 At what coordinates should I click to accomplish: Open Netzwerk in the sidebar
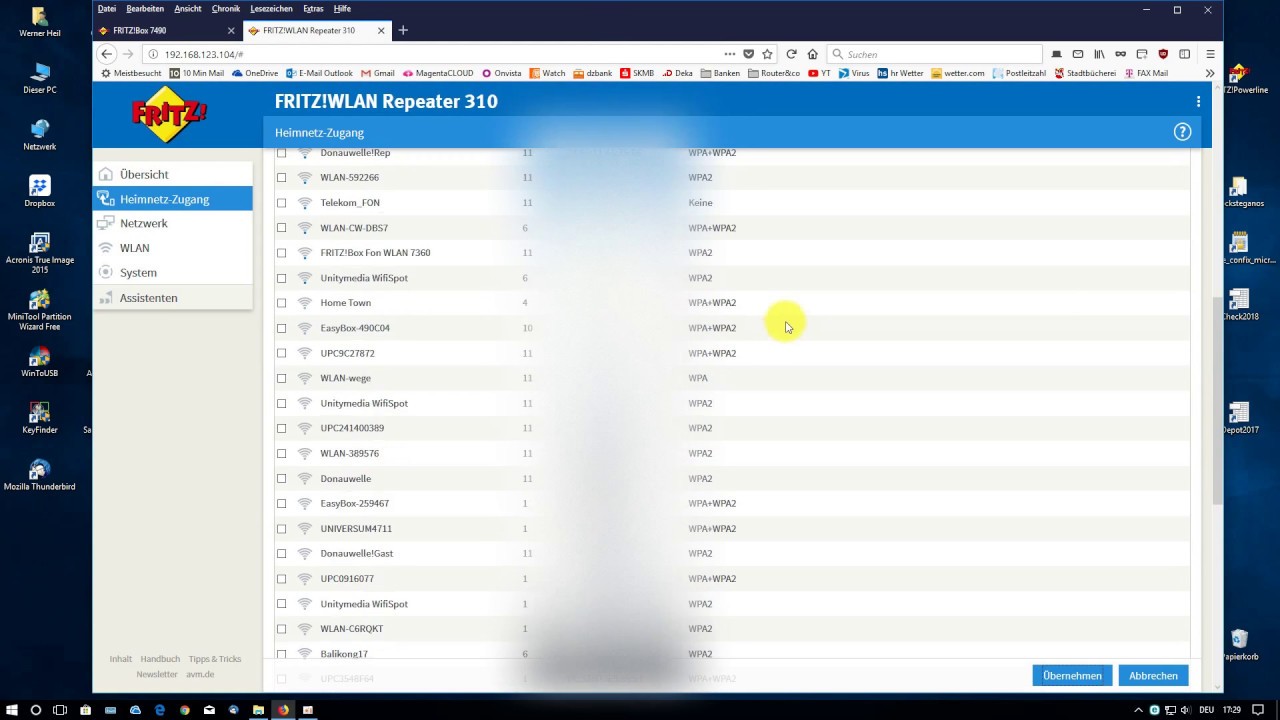click(x=172, y=223)
